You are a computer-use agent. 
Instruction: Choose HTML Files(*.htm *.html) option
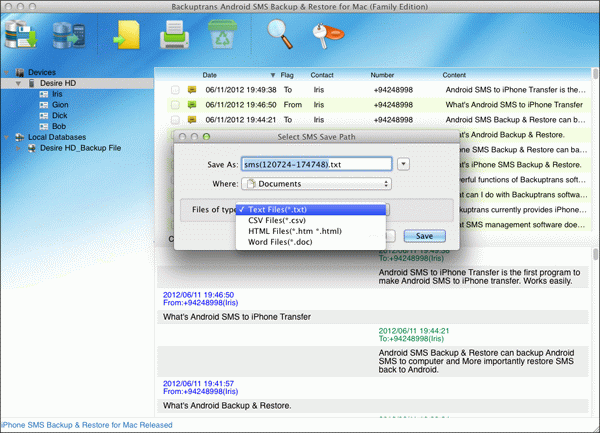311,231
